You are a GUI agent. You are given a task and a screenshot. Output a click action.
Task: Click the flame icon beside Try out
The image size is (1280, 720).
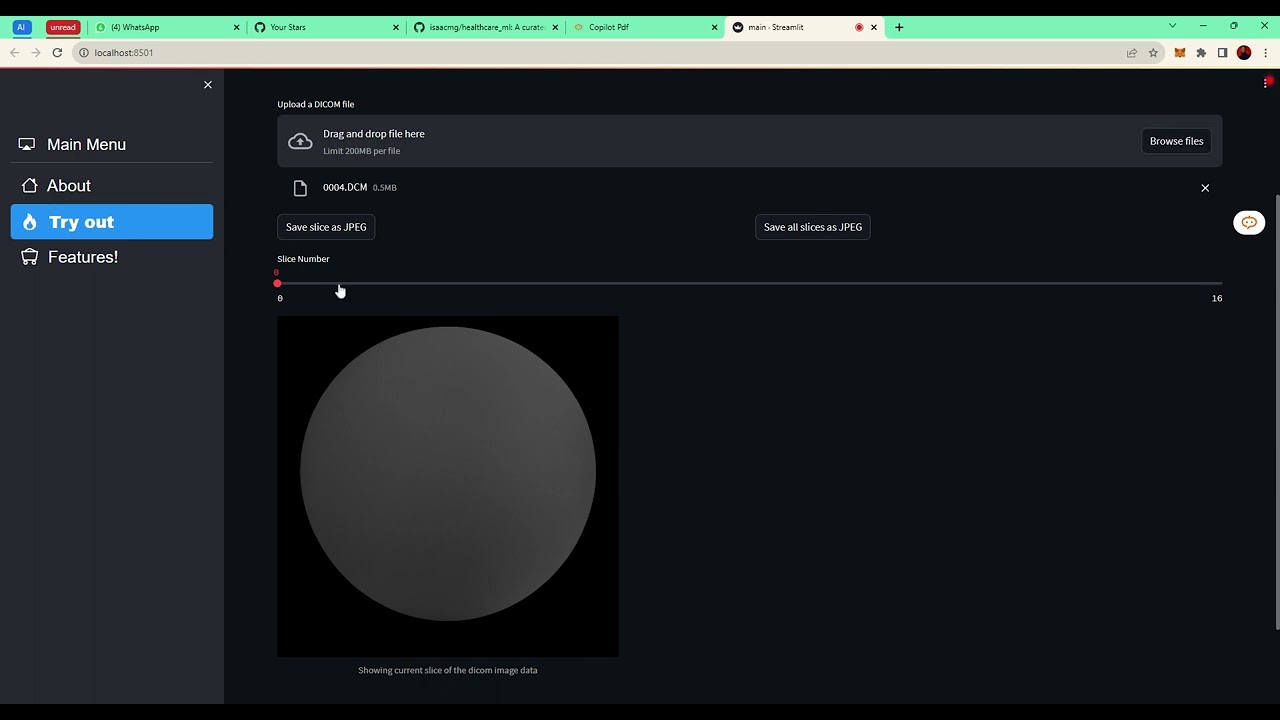click(29, 222)
